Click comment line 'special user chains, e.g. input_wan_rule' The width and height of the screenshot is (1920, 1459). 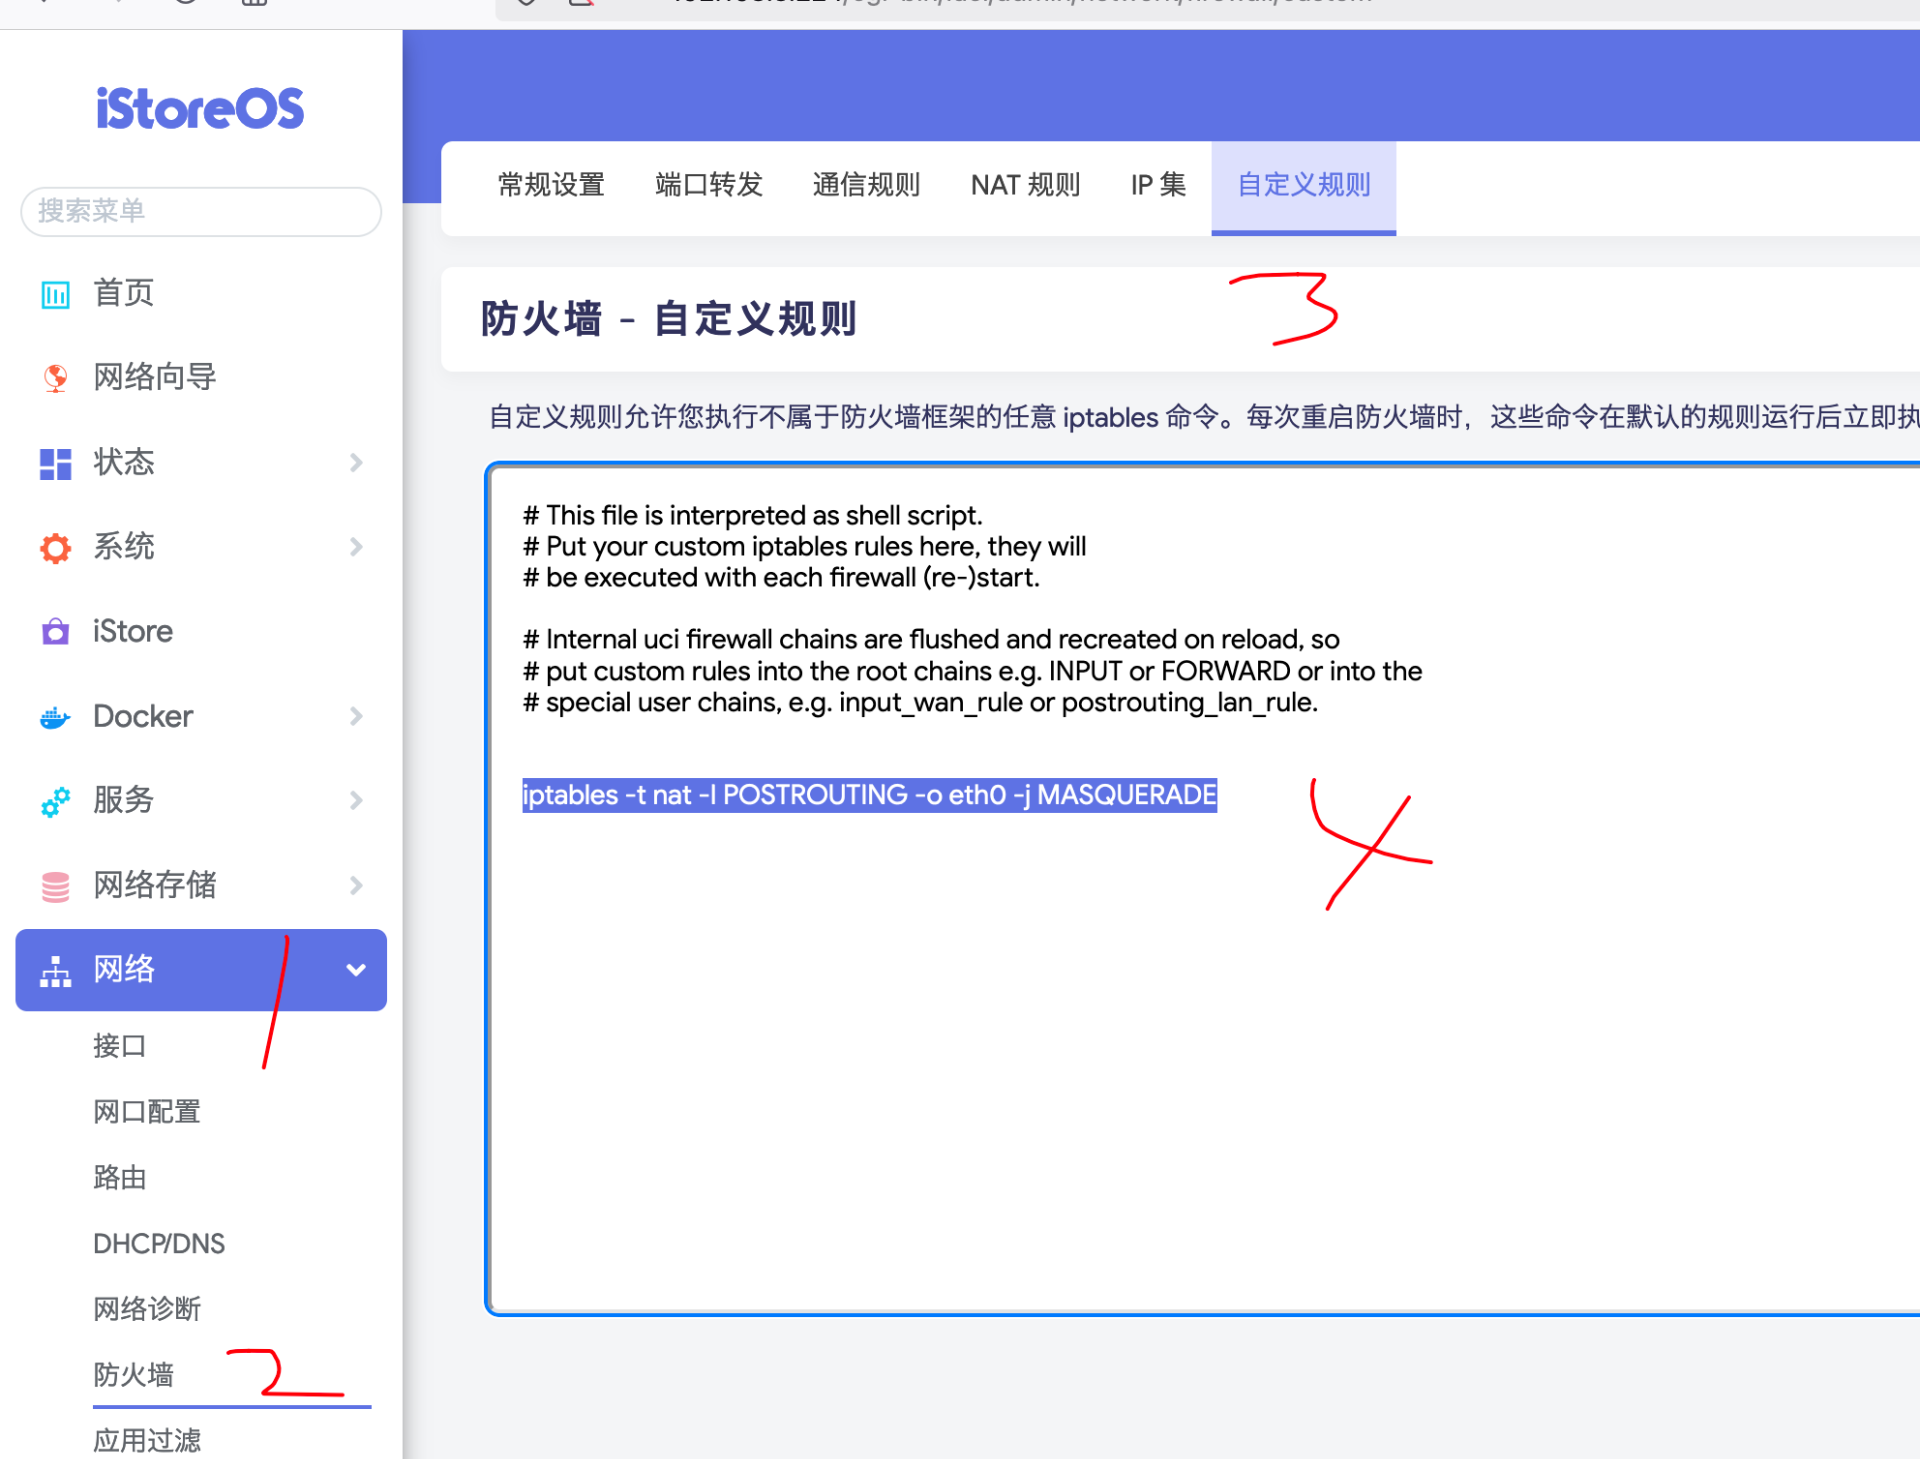920,702
